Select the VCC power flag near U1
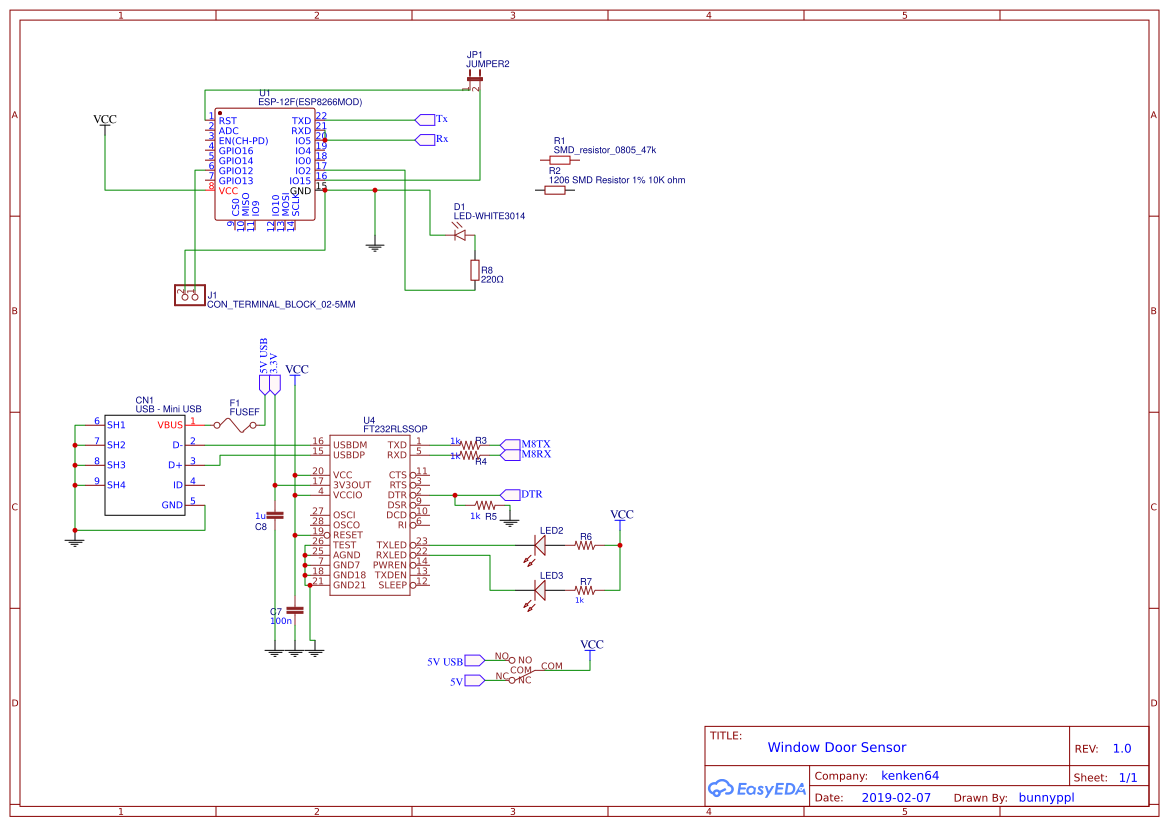Image resolution: width=1169 pixels, height=827 pixels. tap(103, 120)
